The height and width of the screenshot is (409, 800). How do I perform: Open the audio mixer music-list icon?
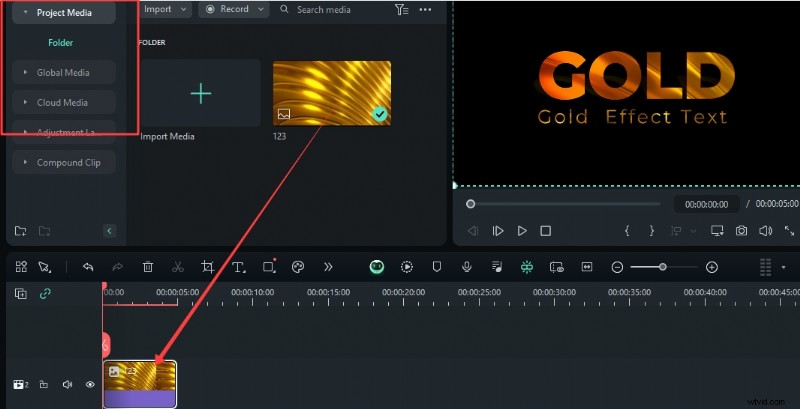[x=496, y=267]
